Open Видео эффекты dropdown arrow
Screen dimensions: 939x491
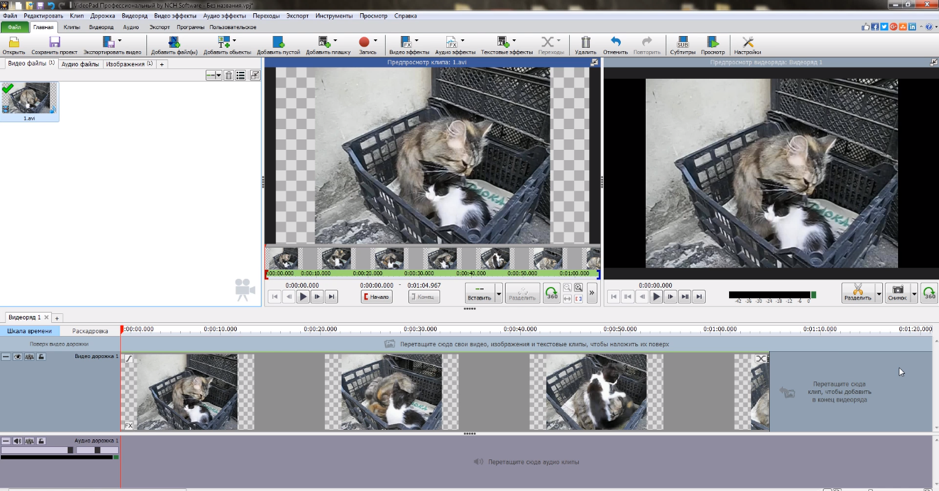click(417, 41)
